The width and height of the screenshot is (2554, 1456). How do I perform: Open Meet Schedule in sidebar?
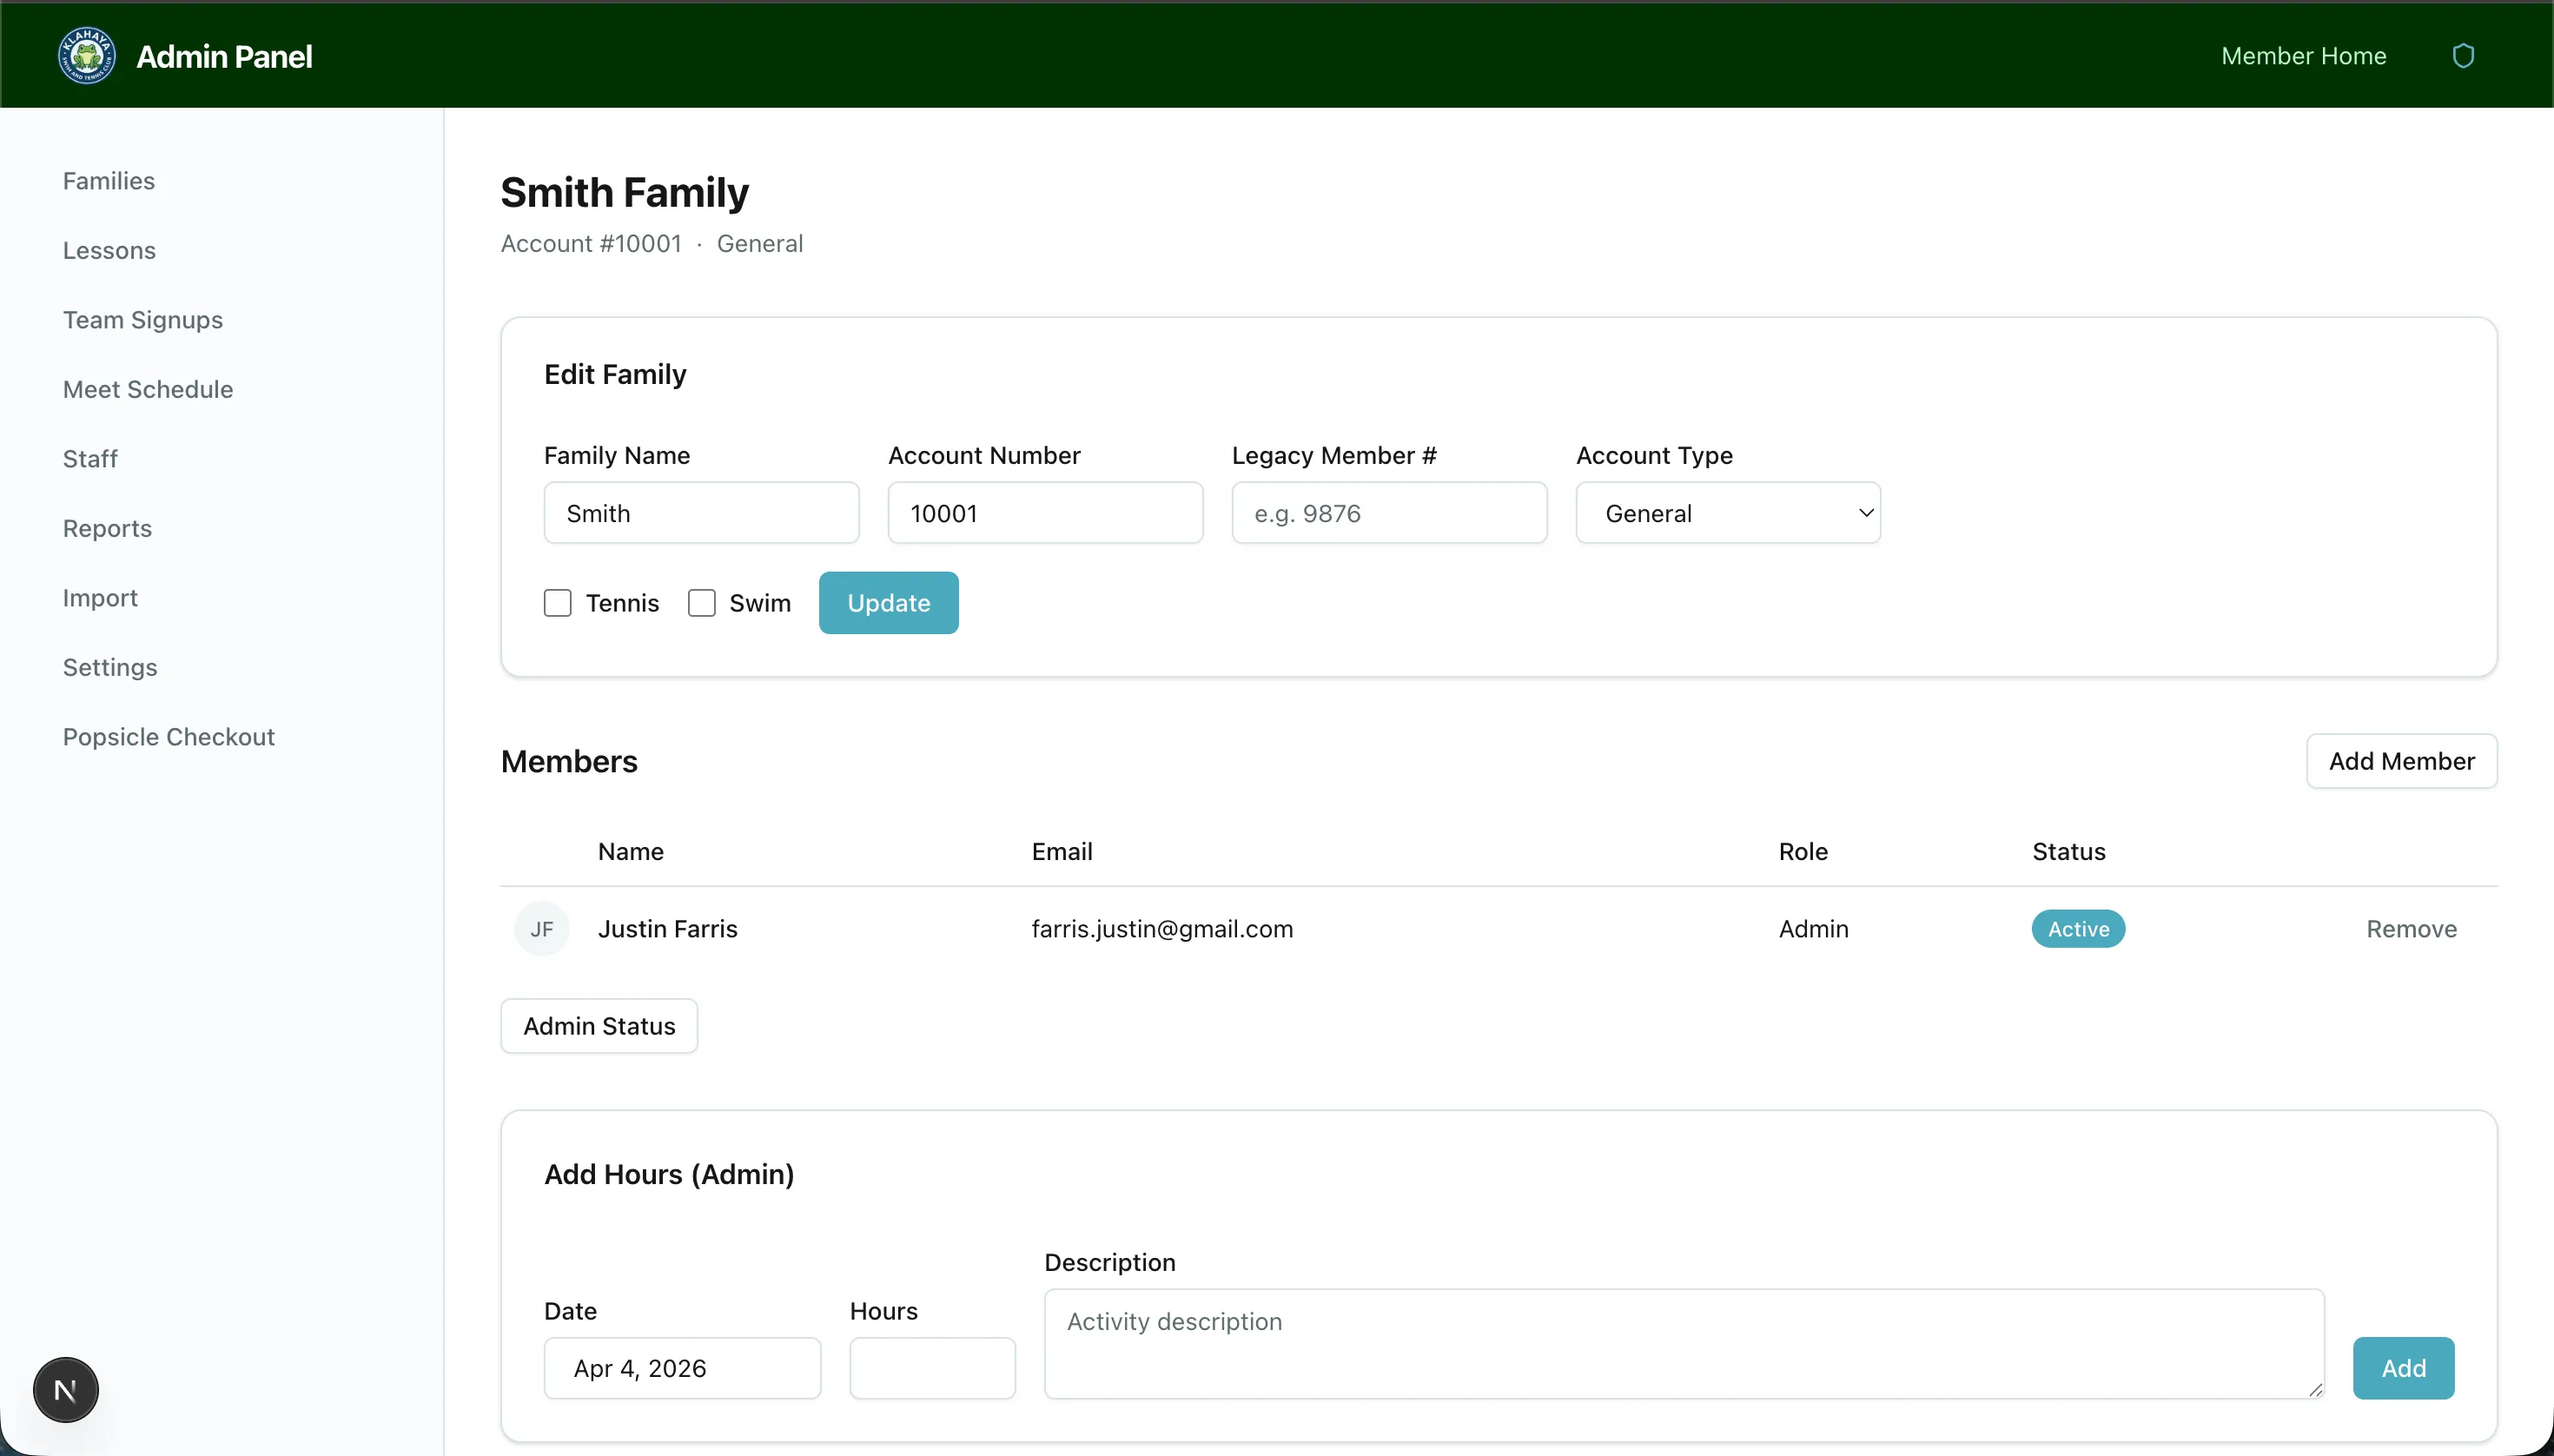point(148,389)
